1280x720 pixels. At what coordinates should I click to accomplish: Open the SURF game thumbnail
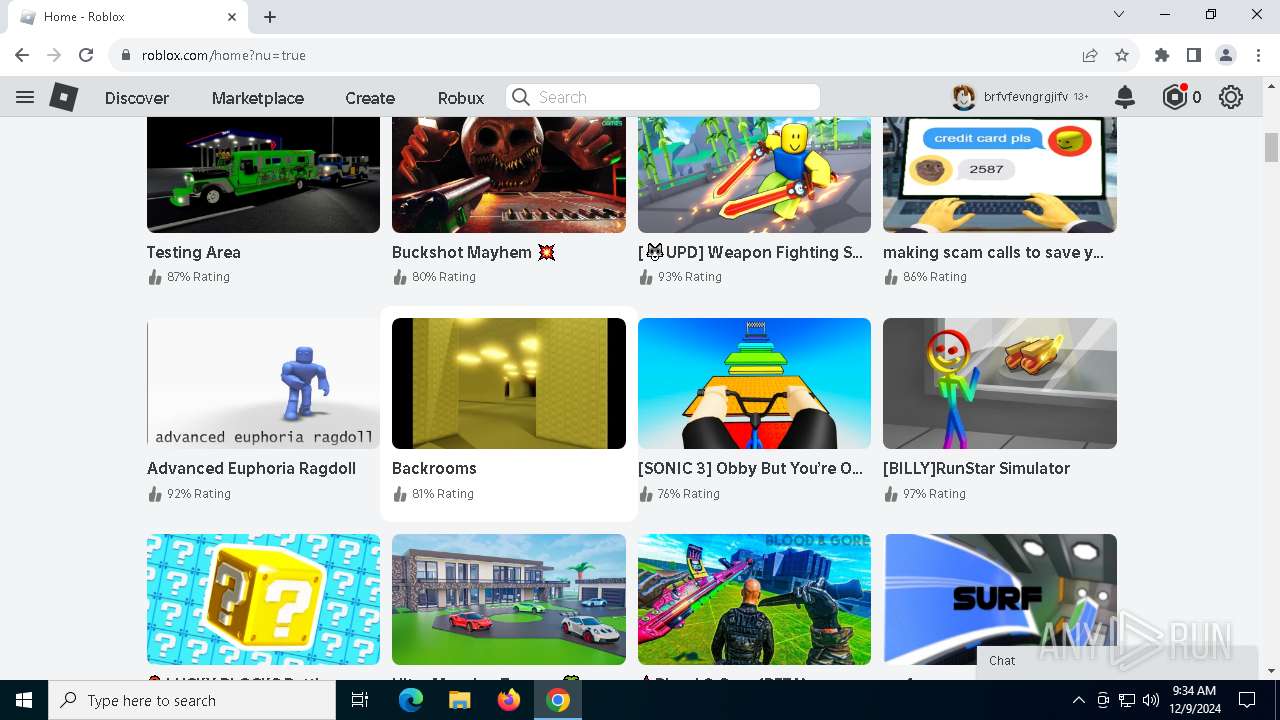(1000, 599)
